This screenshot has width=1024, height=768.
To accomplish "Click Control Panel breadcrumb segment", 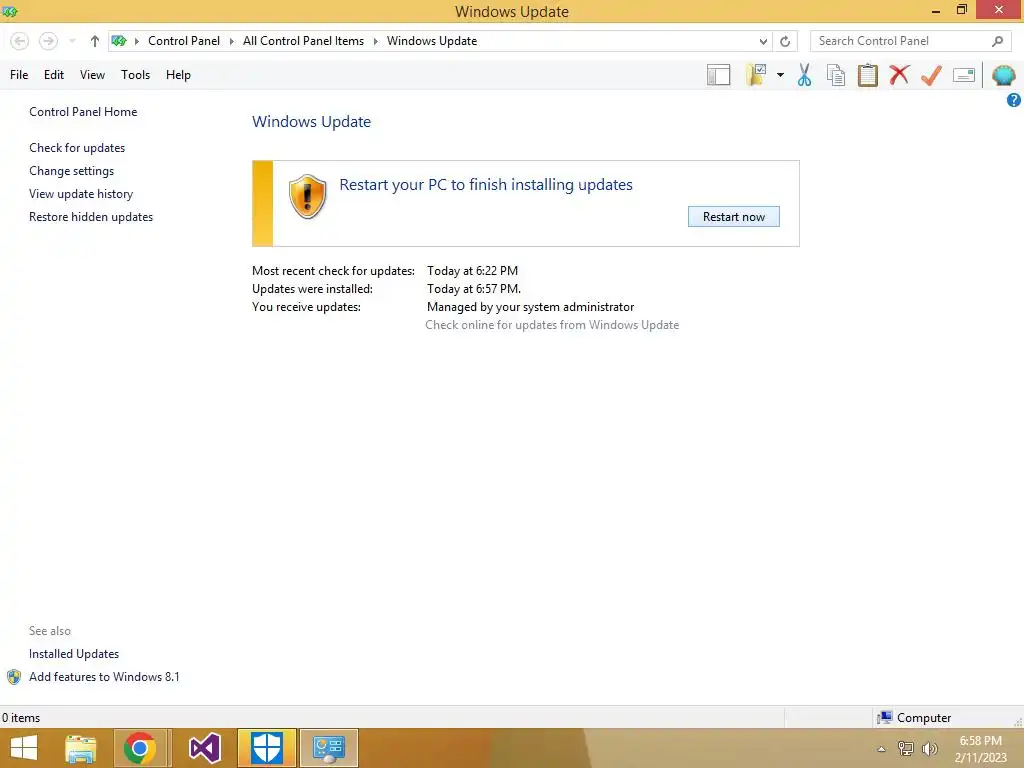I will pyautogui.click(x=184, y=41).
